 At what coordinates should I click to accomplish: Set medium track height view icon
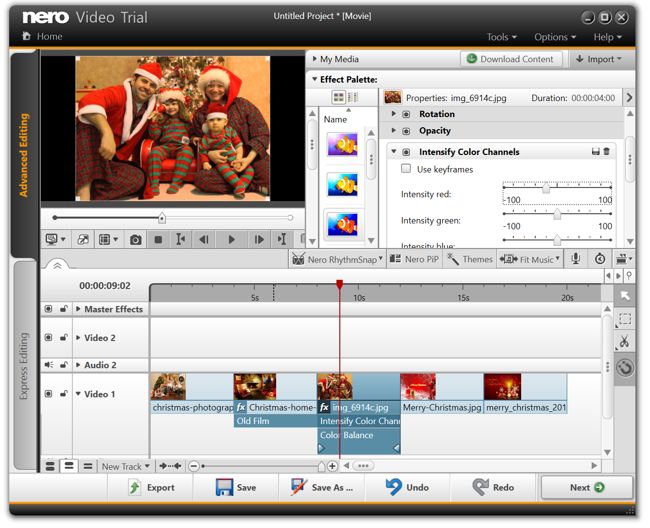pos(69,466)
